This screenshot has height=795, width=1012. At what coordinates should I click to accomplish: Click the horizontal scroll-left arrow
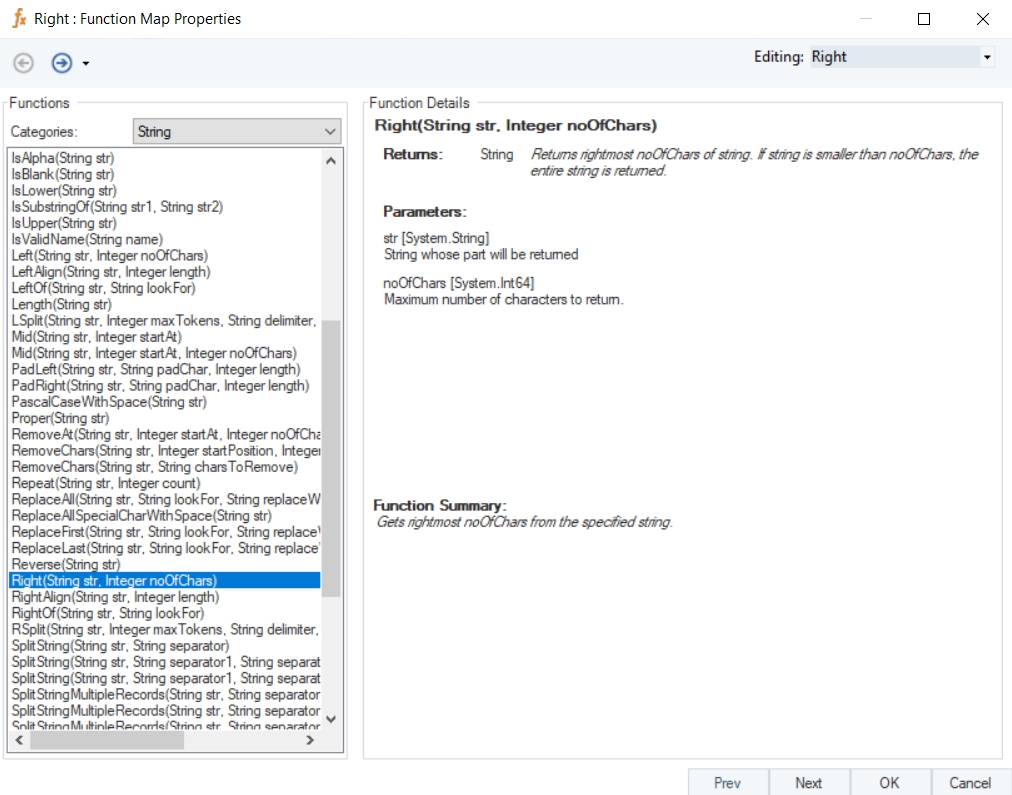pyautogui.click(x=19, y=740)
